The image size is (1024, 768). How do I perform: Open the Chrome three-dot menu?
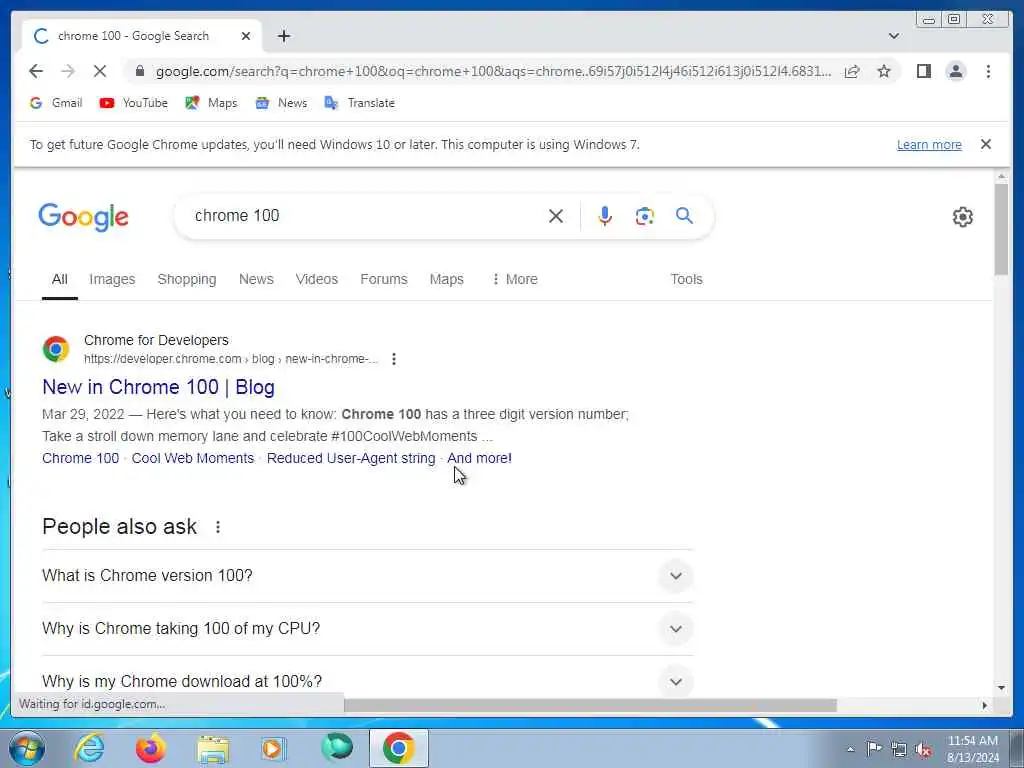click(x=988, y=71)
